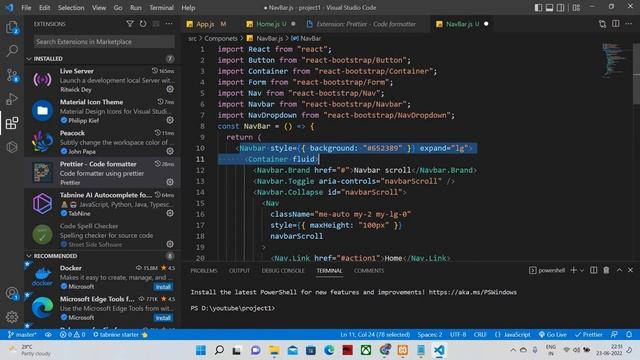Open changes icon in the editor toolbar
This screenshot has height=360, width=640.
[x=602, y=24]
